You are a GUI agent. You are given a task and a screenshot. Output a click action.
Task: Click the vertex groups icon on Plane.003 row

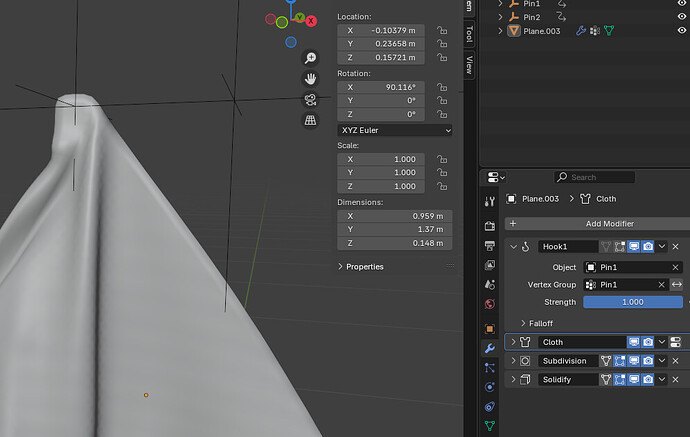[x=595, y=30]
